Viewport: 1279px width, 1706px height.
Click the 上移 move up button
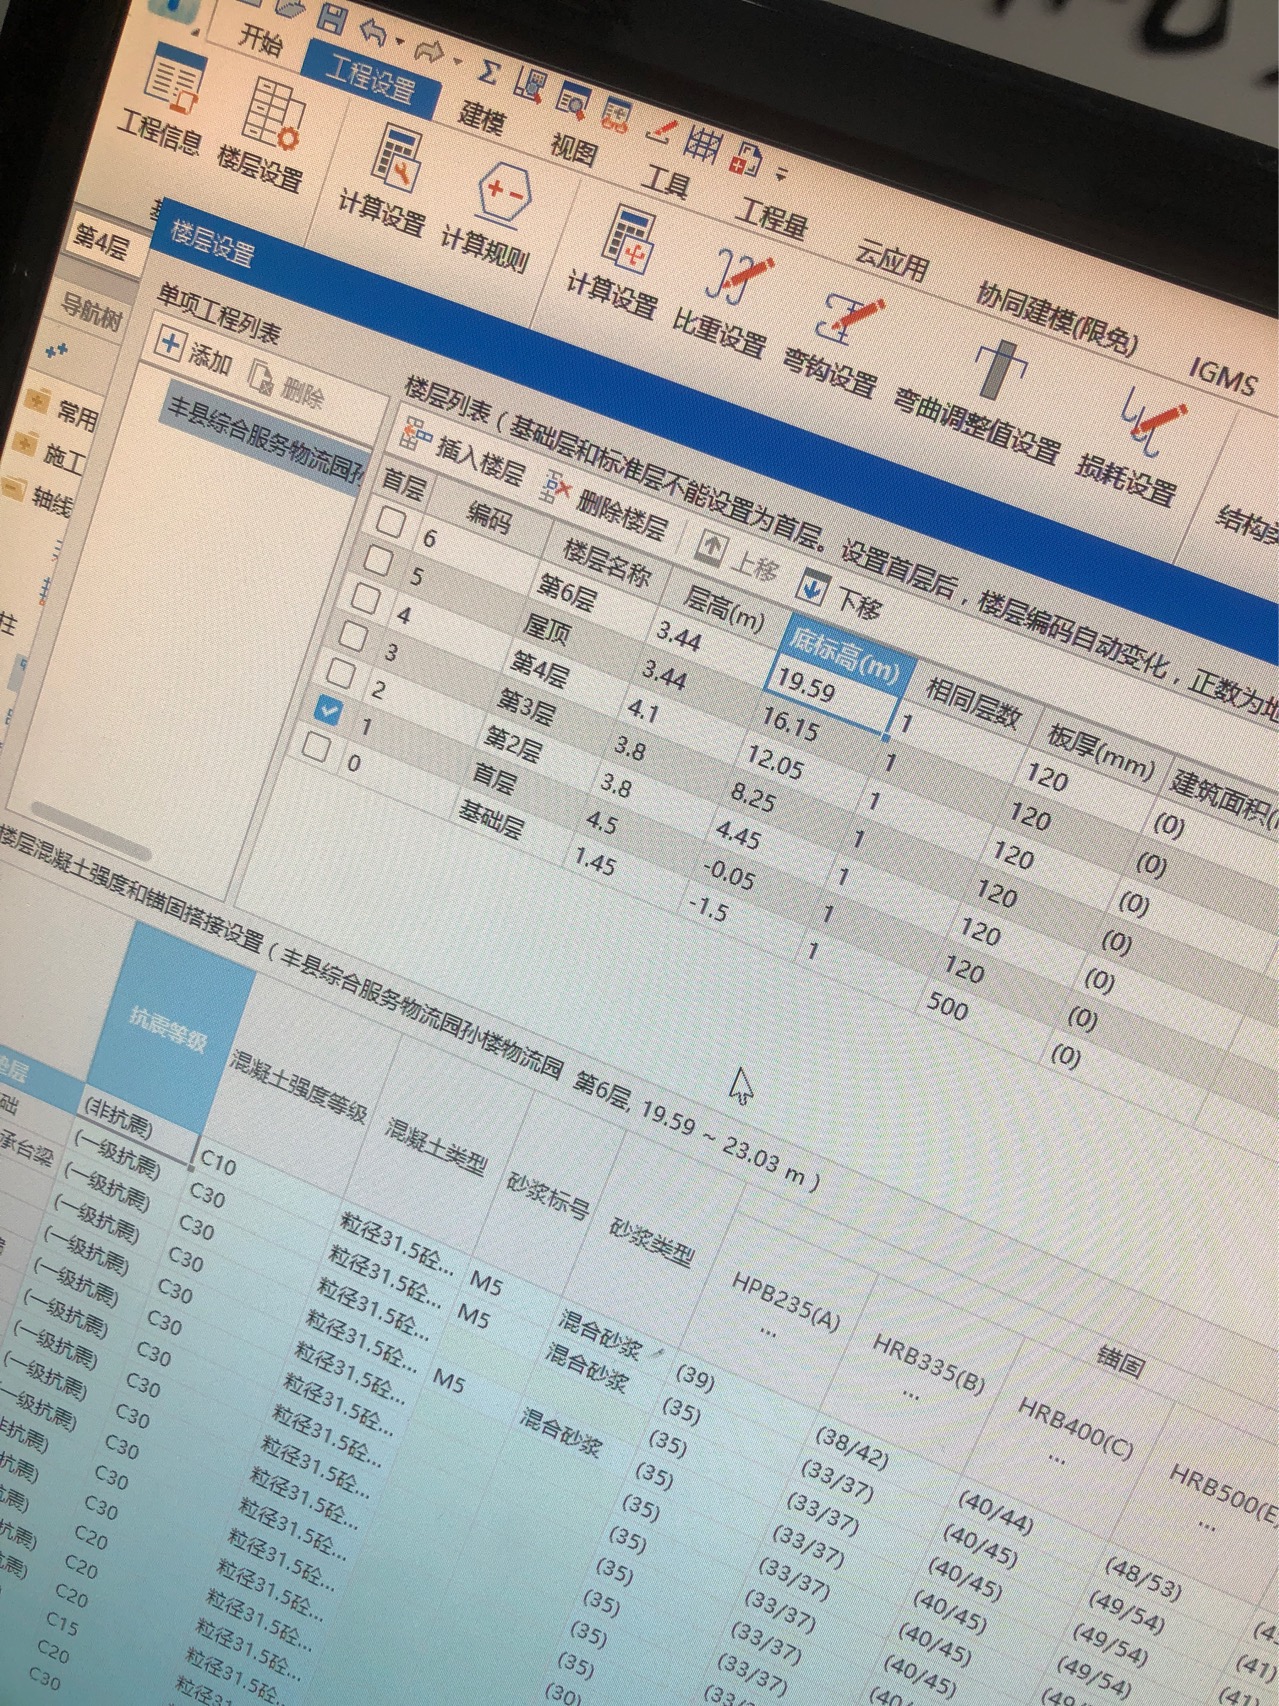pyautogui.click(x=738, y=556)
